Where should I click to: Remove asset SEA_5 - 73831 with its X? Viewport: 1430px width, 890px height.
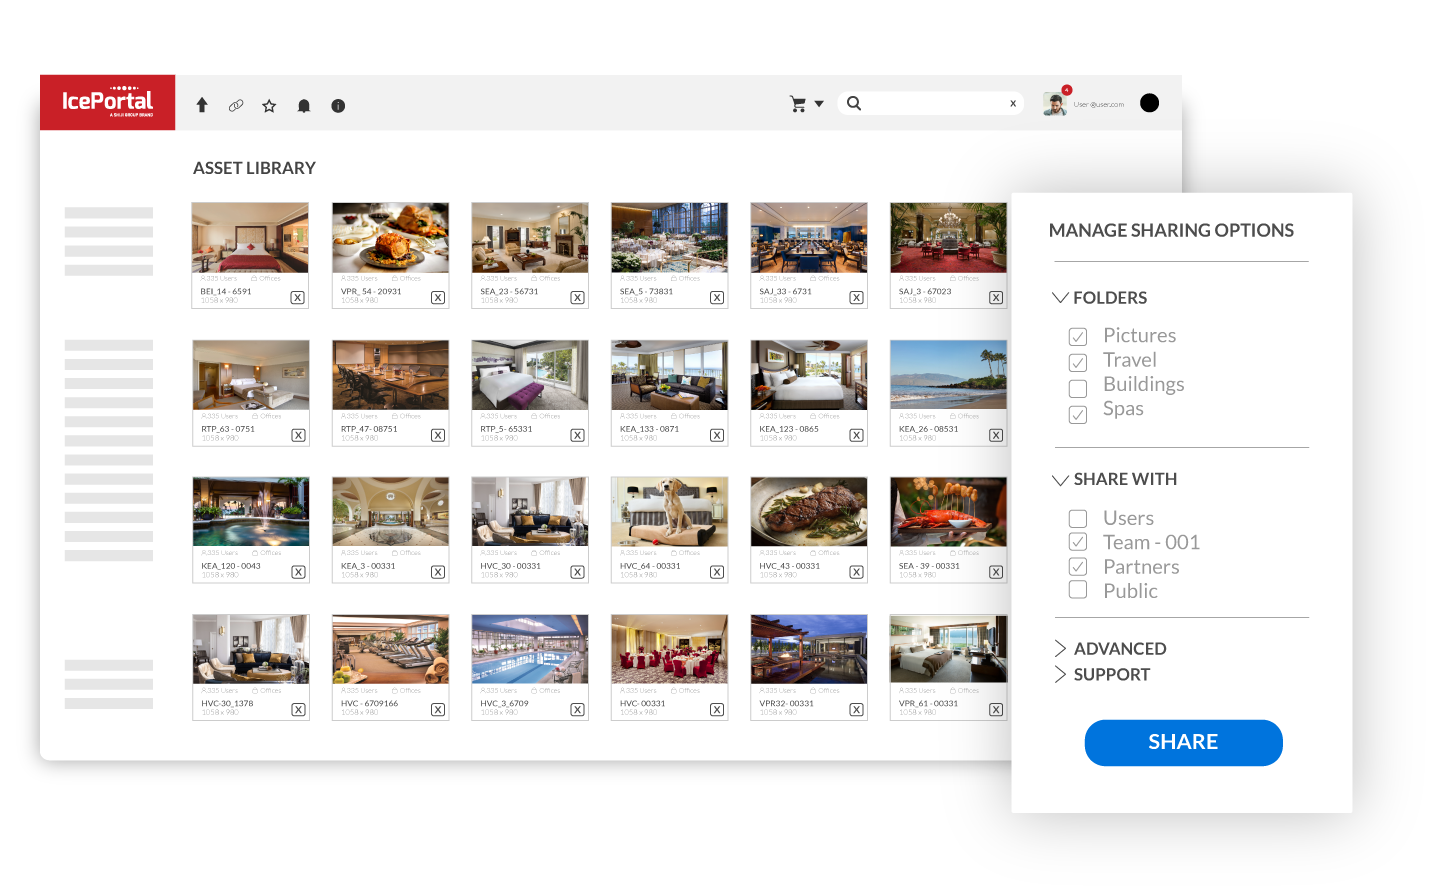pyautogui.click(x=717, y=297)
